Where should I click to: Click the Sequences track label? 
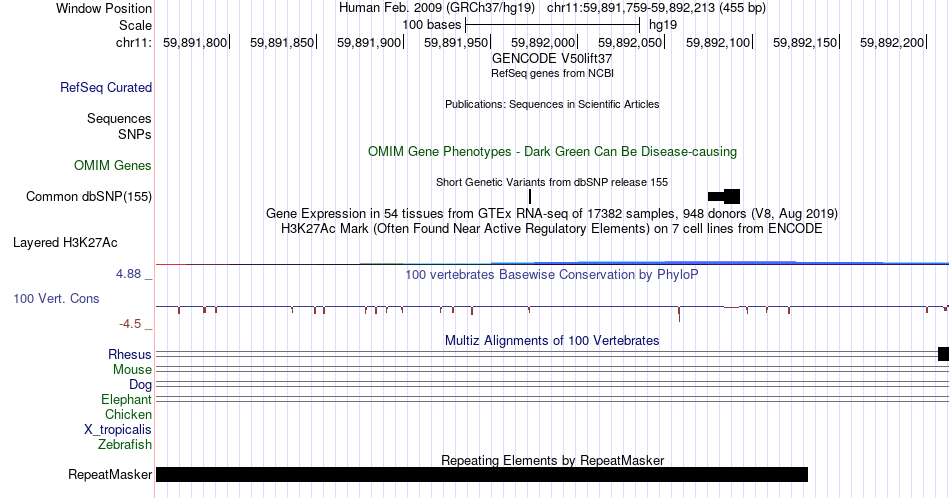119,118
